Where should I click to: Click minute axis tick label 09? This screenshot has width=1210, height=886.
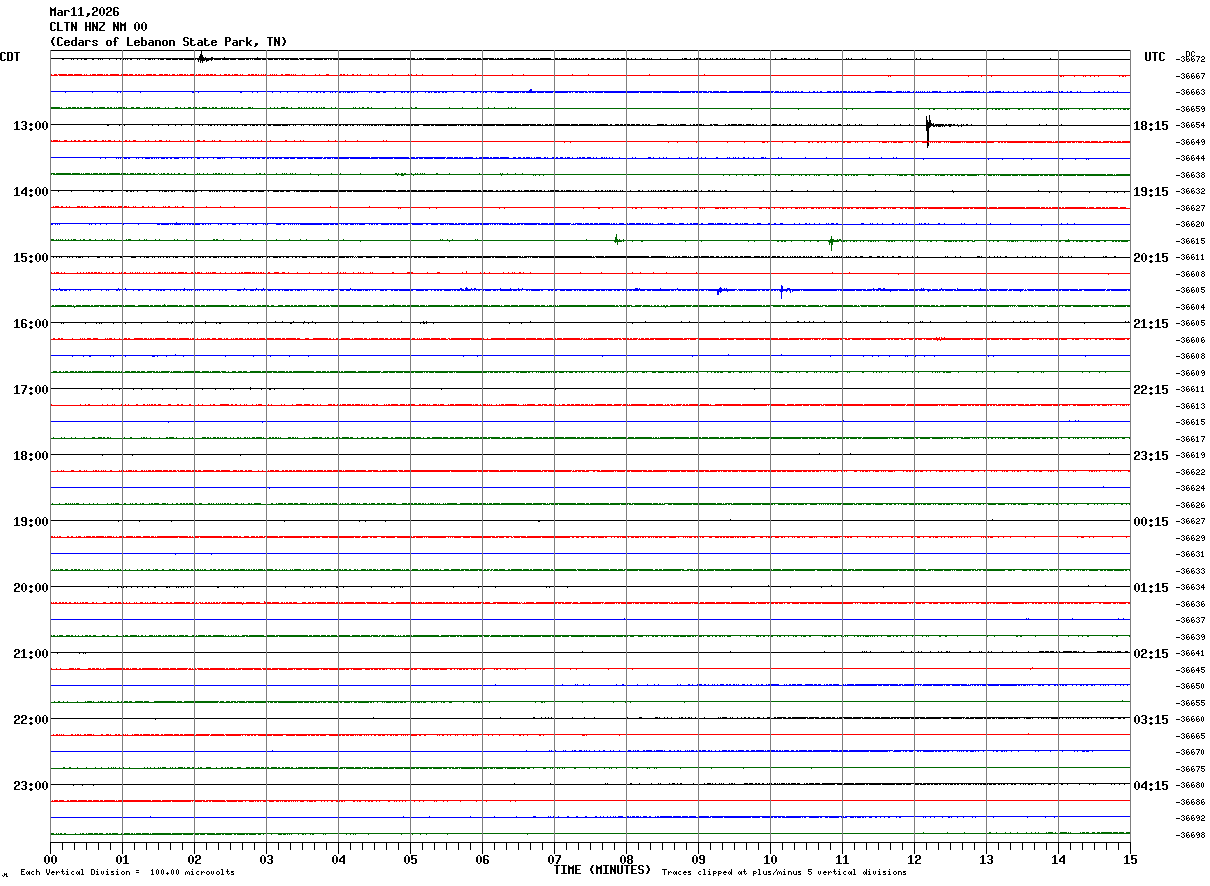point(698,860)
